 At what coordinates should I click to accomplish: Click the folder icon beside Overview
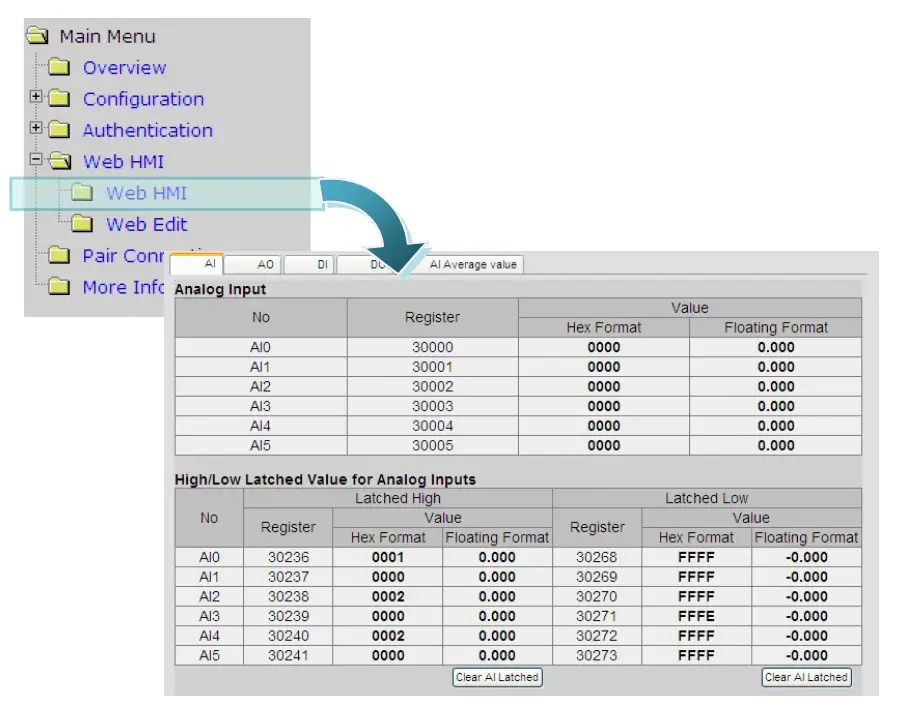tap(59, 67)
